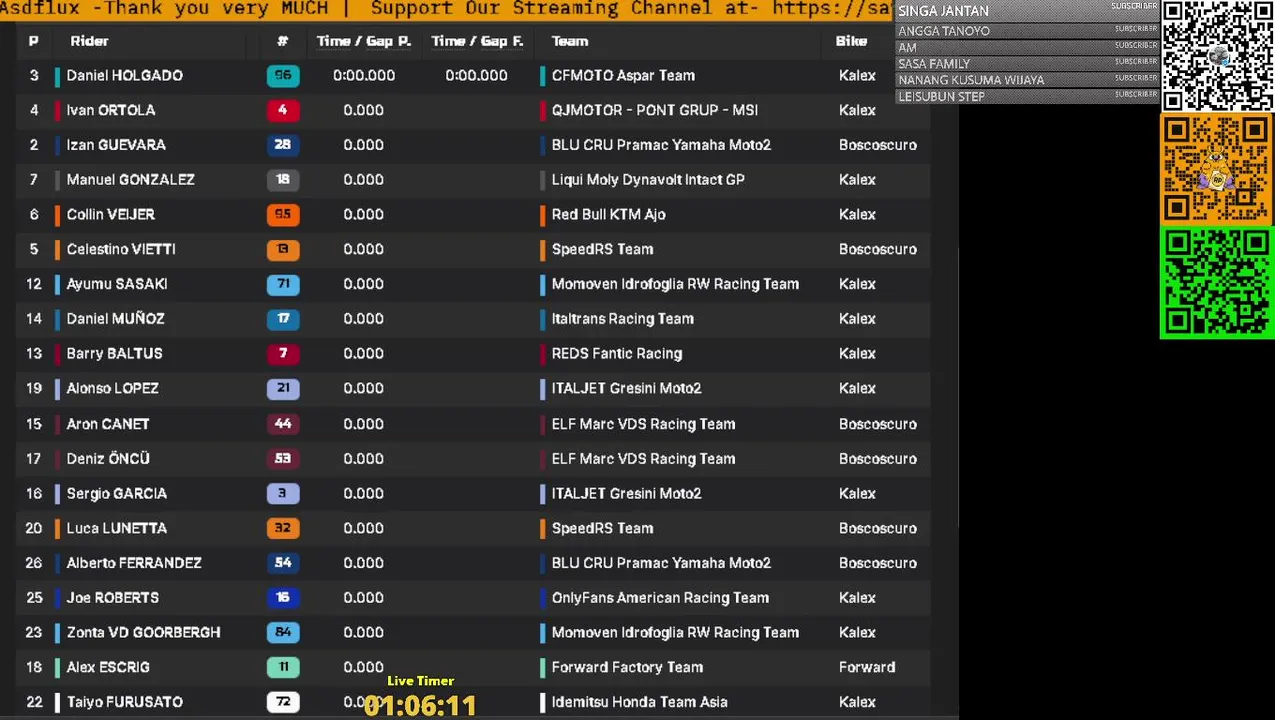Click the scrolling support ticker at top
This screenshot has height=720, width=1275.
click(x=445, y=9)
